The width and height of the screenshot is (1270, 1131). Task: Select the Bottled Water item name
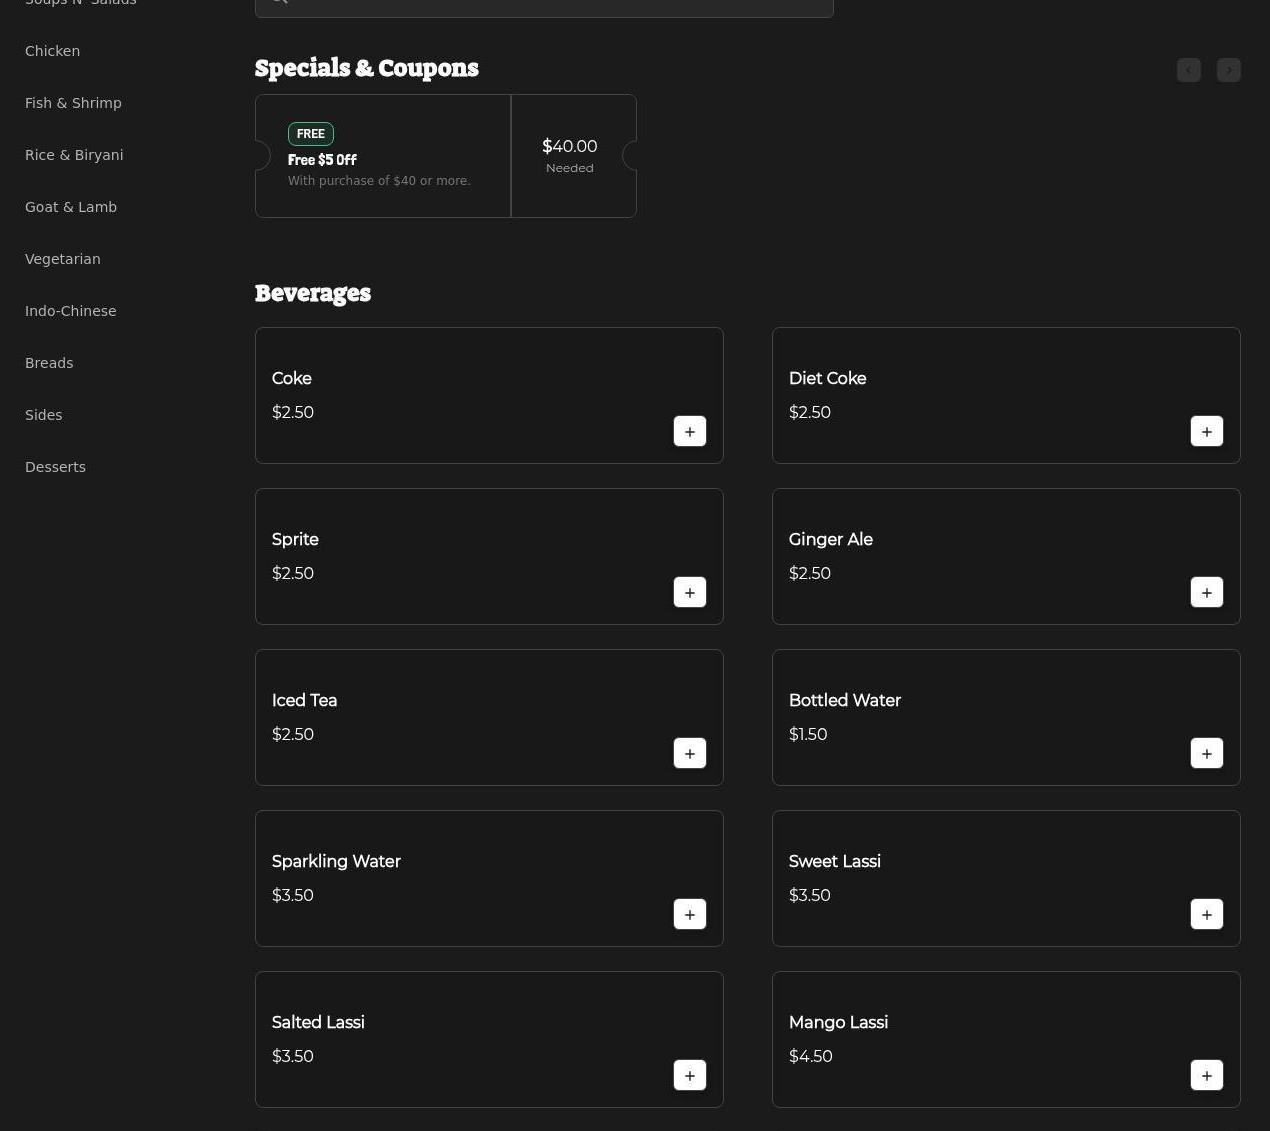coord(844,700)
